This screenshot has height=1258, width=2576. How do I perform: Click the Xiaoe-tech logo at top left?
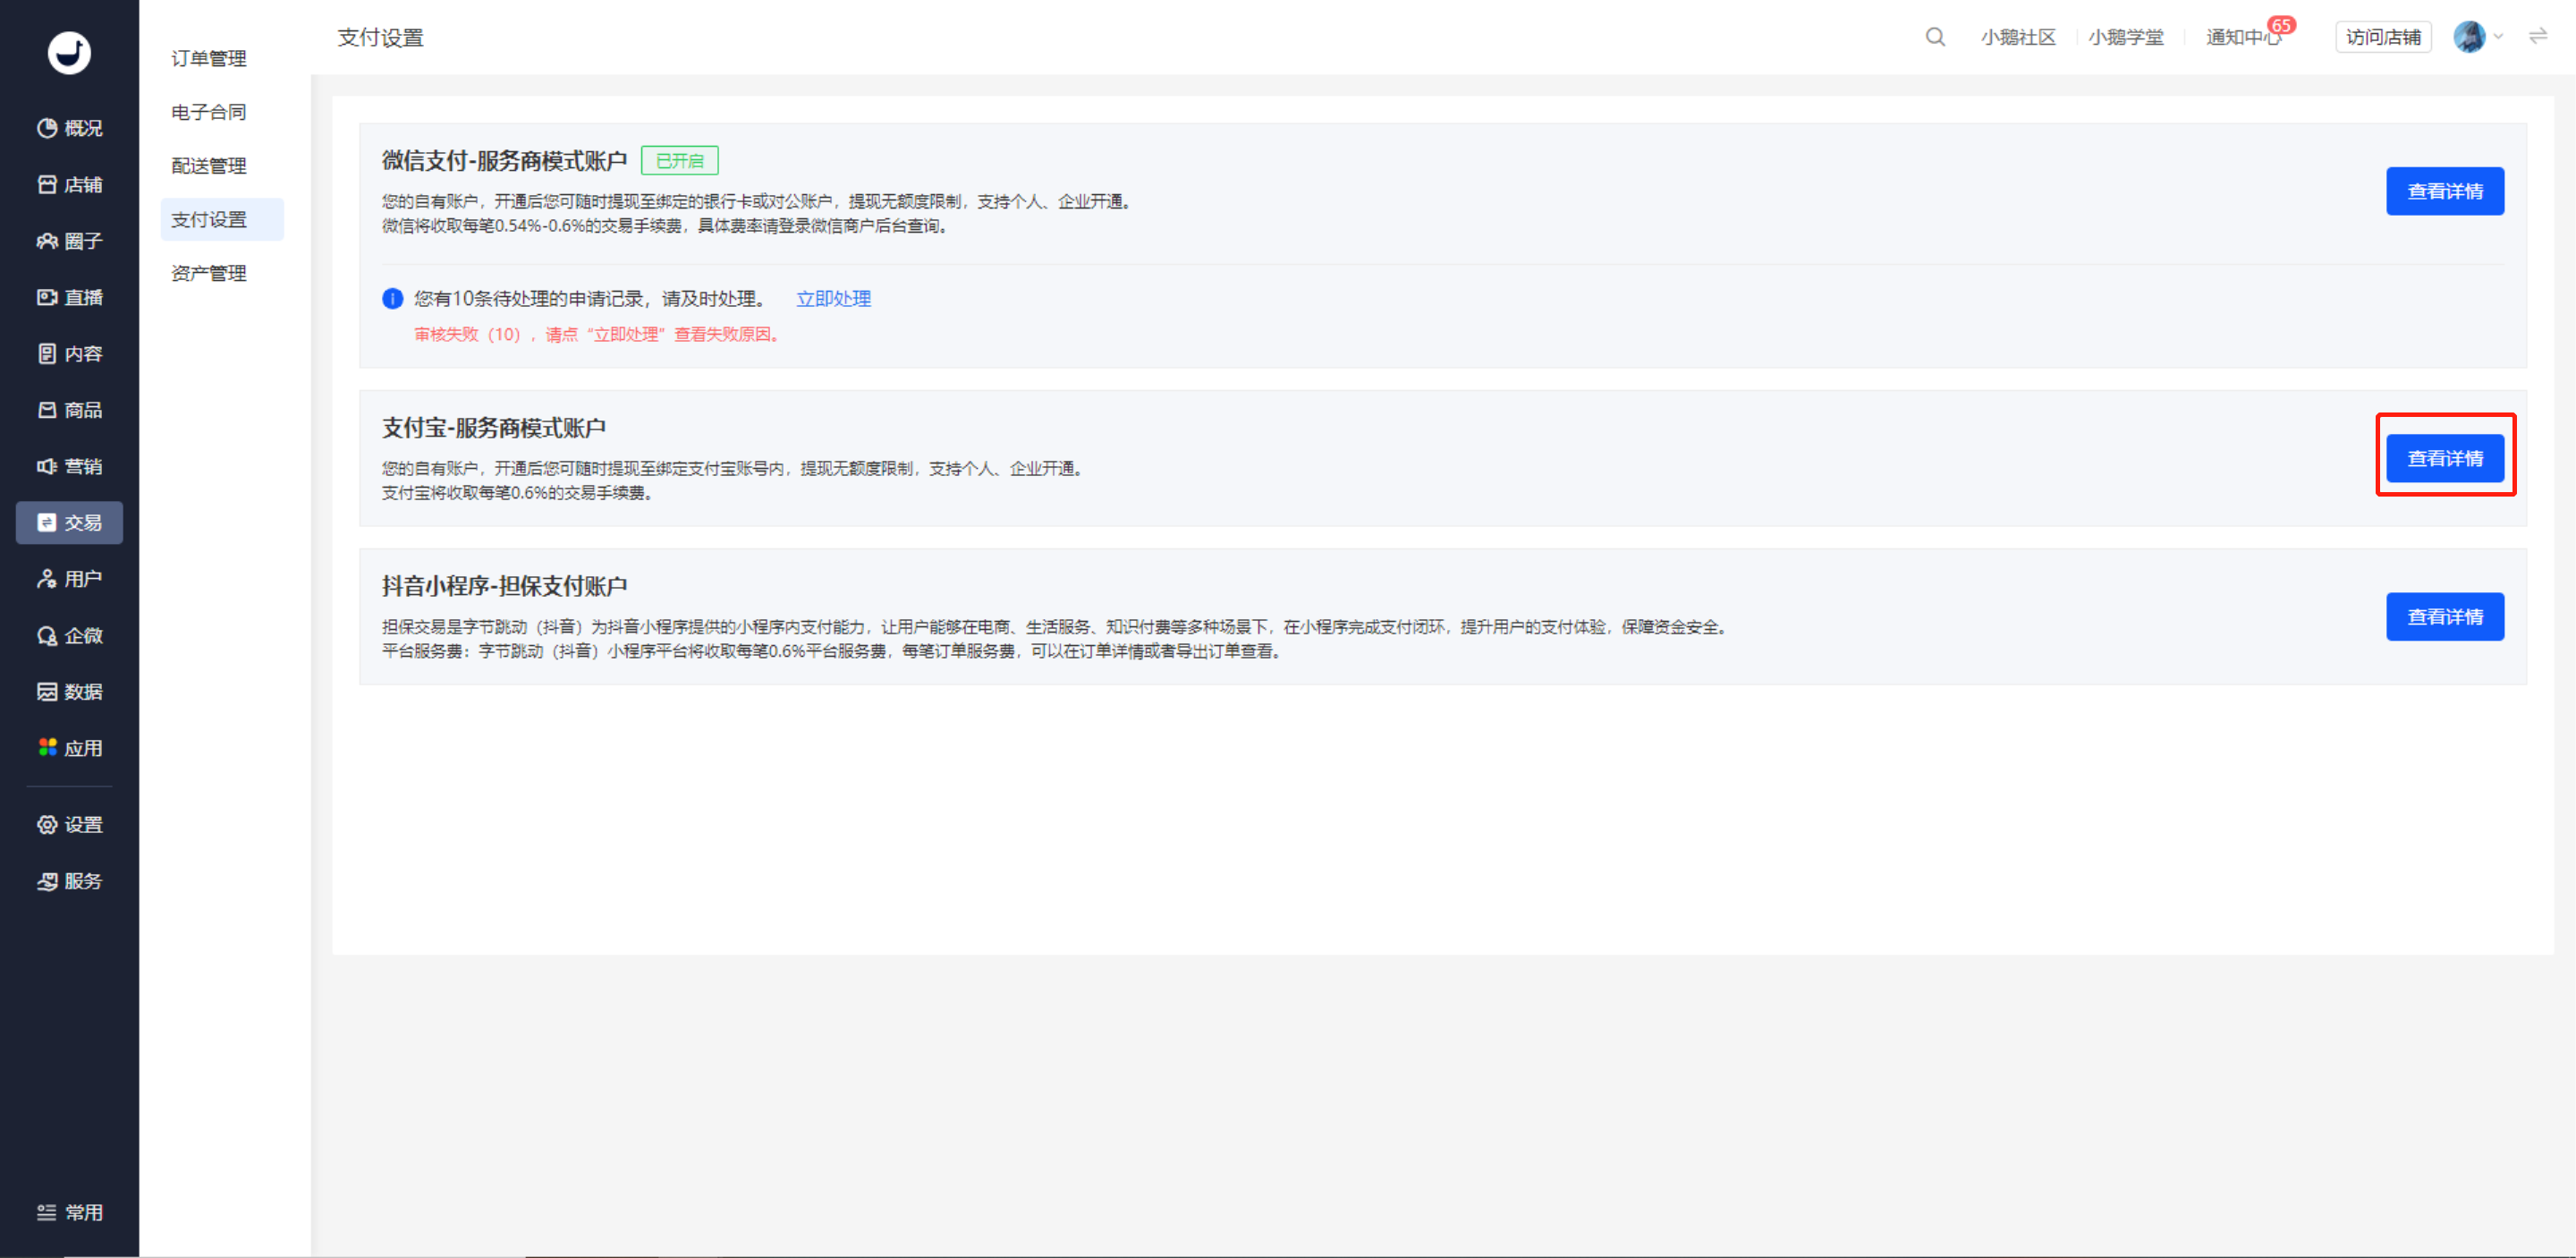click(x=69, y=52)
